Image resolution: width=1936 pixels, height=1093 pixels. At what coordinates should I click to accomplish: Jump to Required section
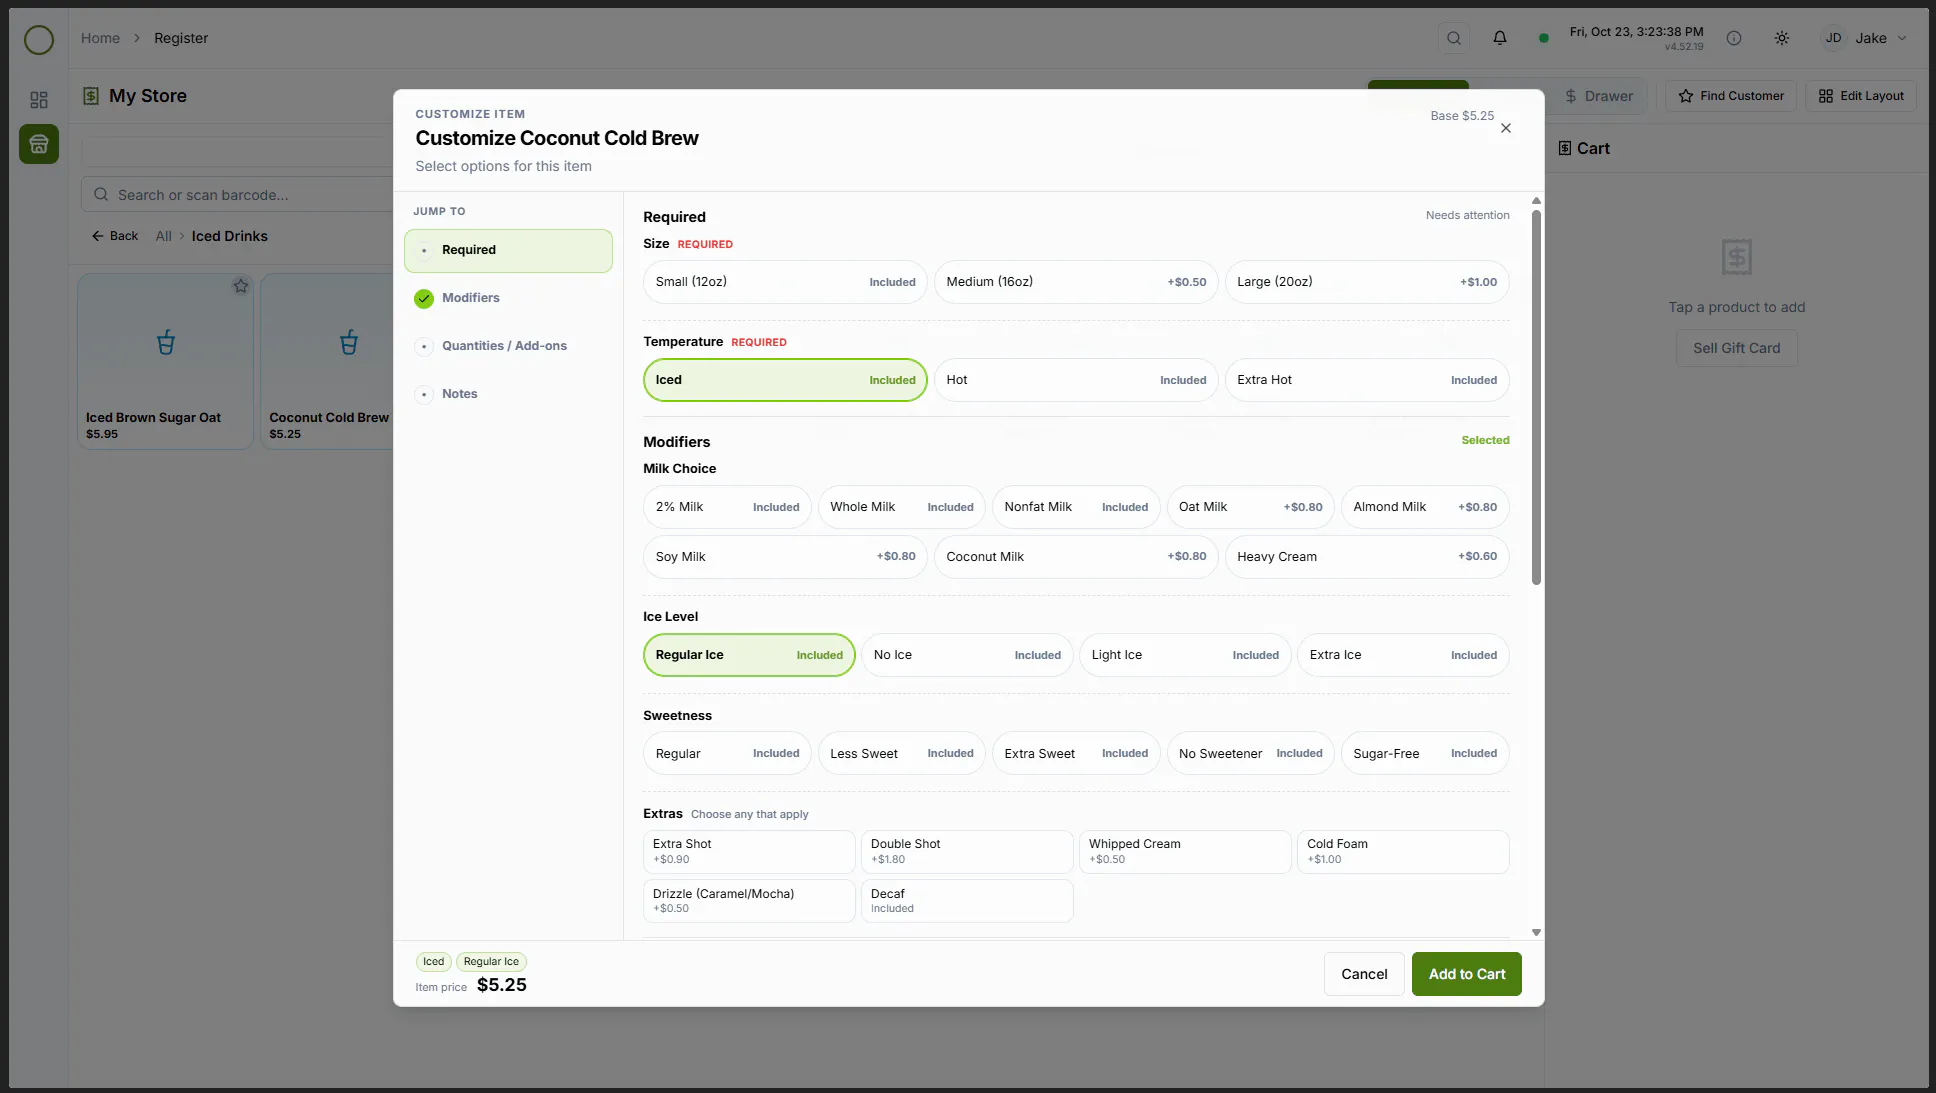click(x=508, y=251)
